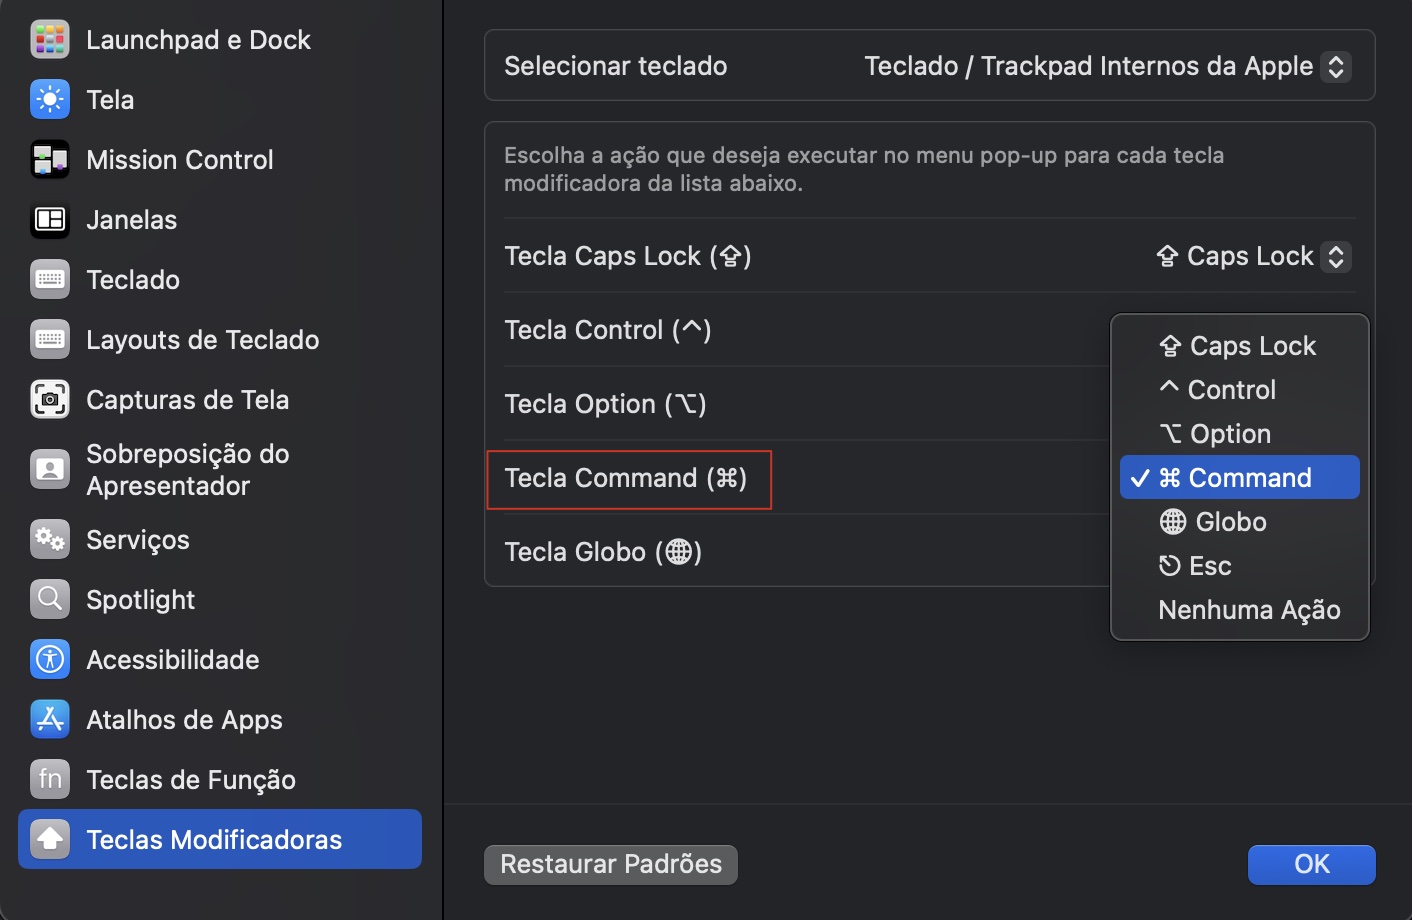The width and height of the screenshot is (1412, 920).
Task: Select the Teclado keyboard icon
Action: [x=49, y=279]
